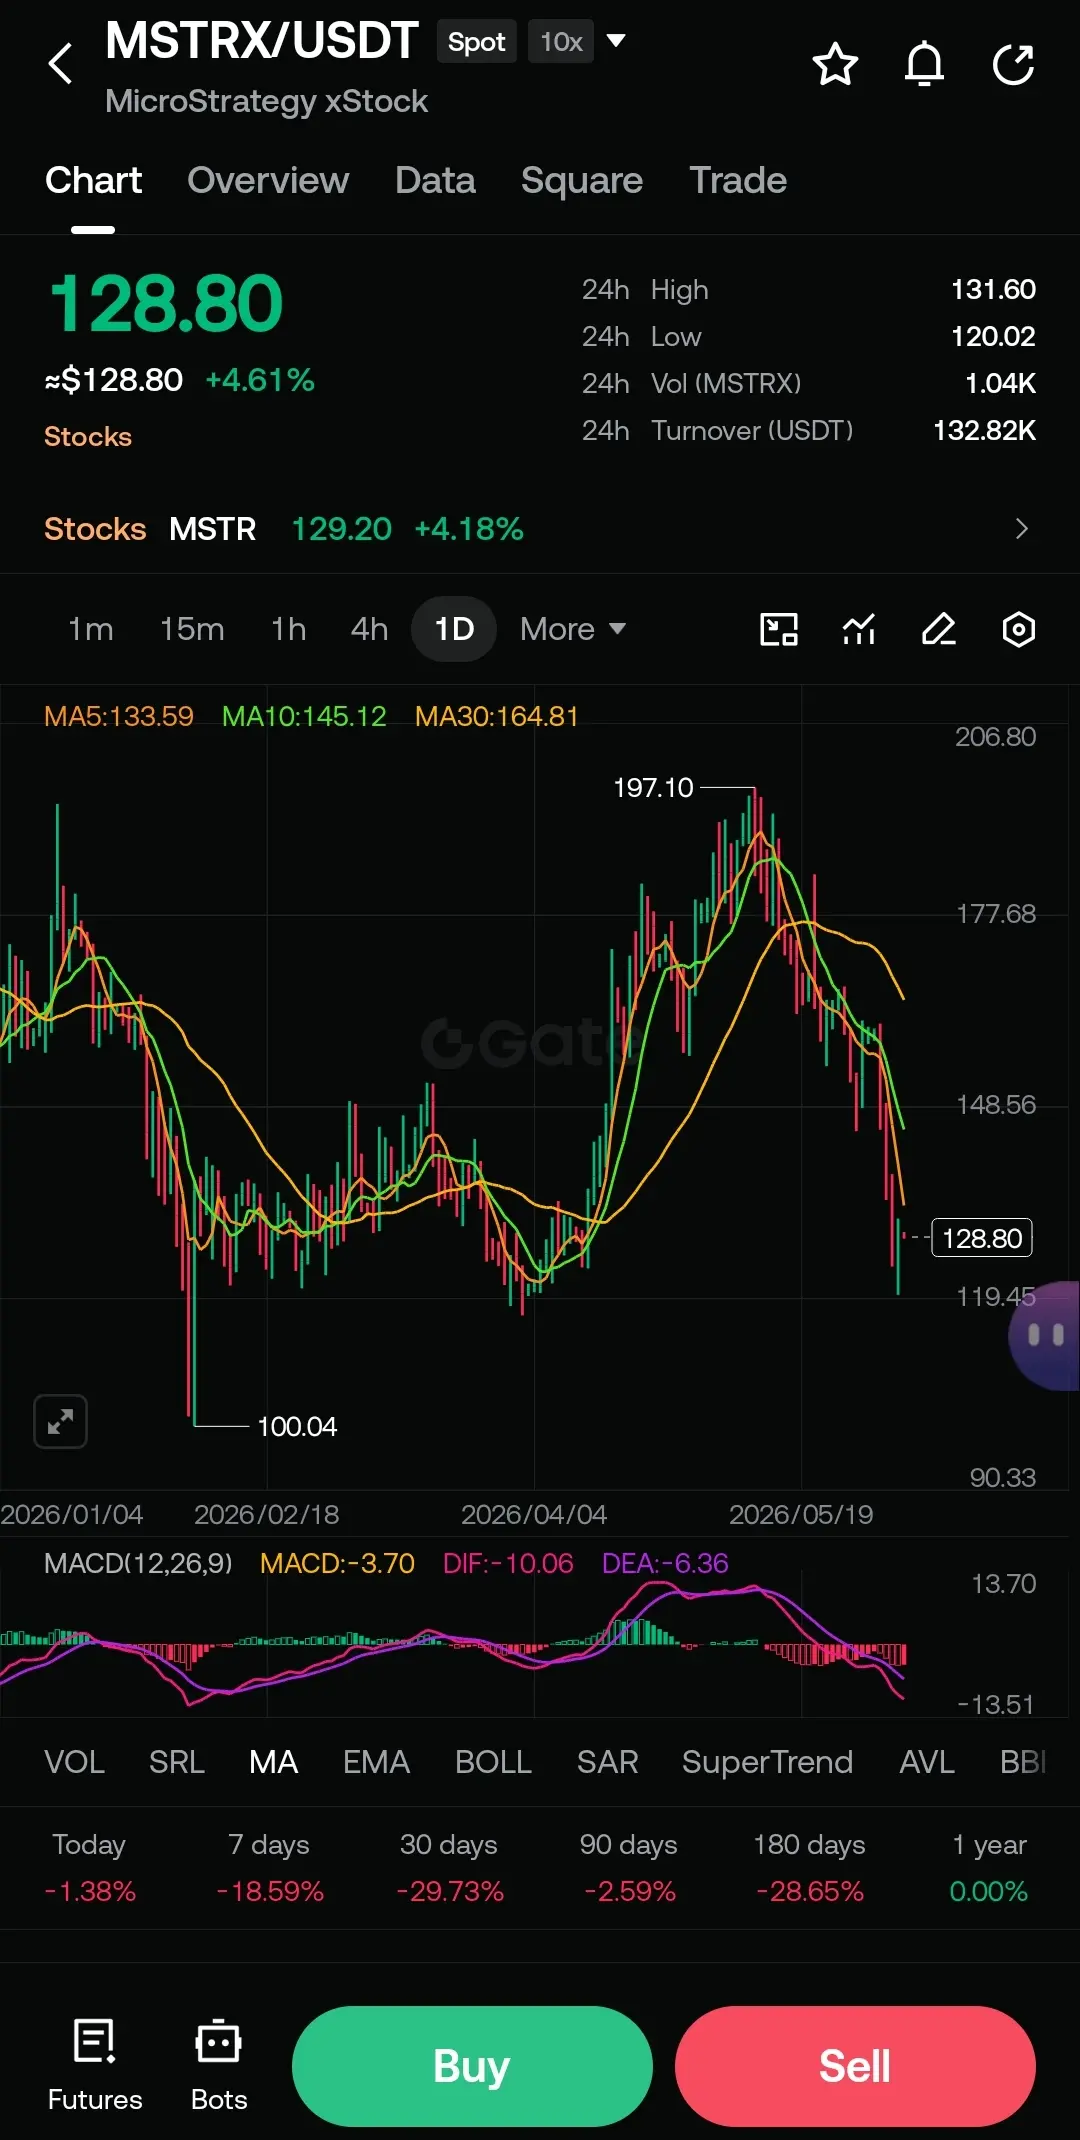Switch to the Chart tab
Viewport: 1080px width, 2140px height.
tap(93, 180)
